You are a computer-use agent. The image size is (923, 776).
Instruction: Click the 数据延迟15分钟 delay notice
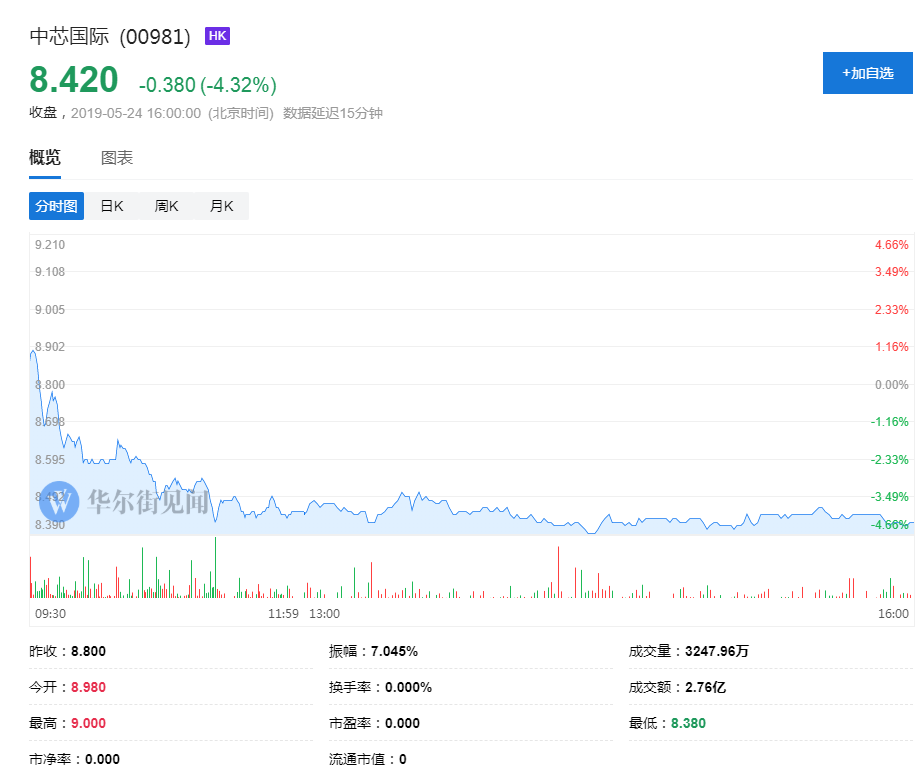click(x=333, y=113)
